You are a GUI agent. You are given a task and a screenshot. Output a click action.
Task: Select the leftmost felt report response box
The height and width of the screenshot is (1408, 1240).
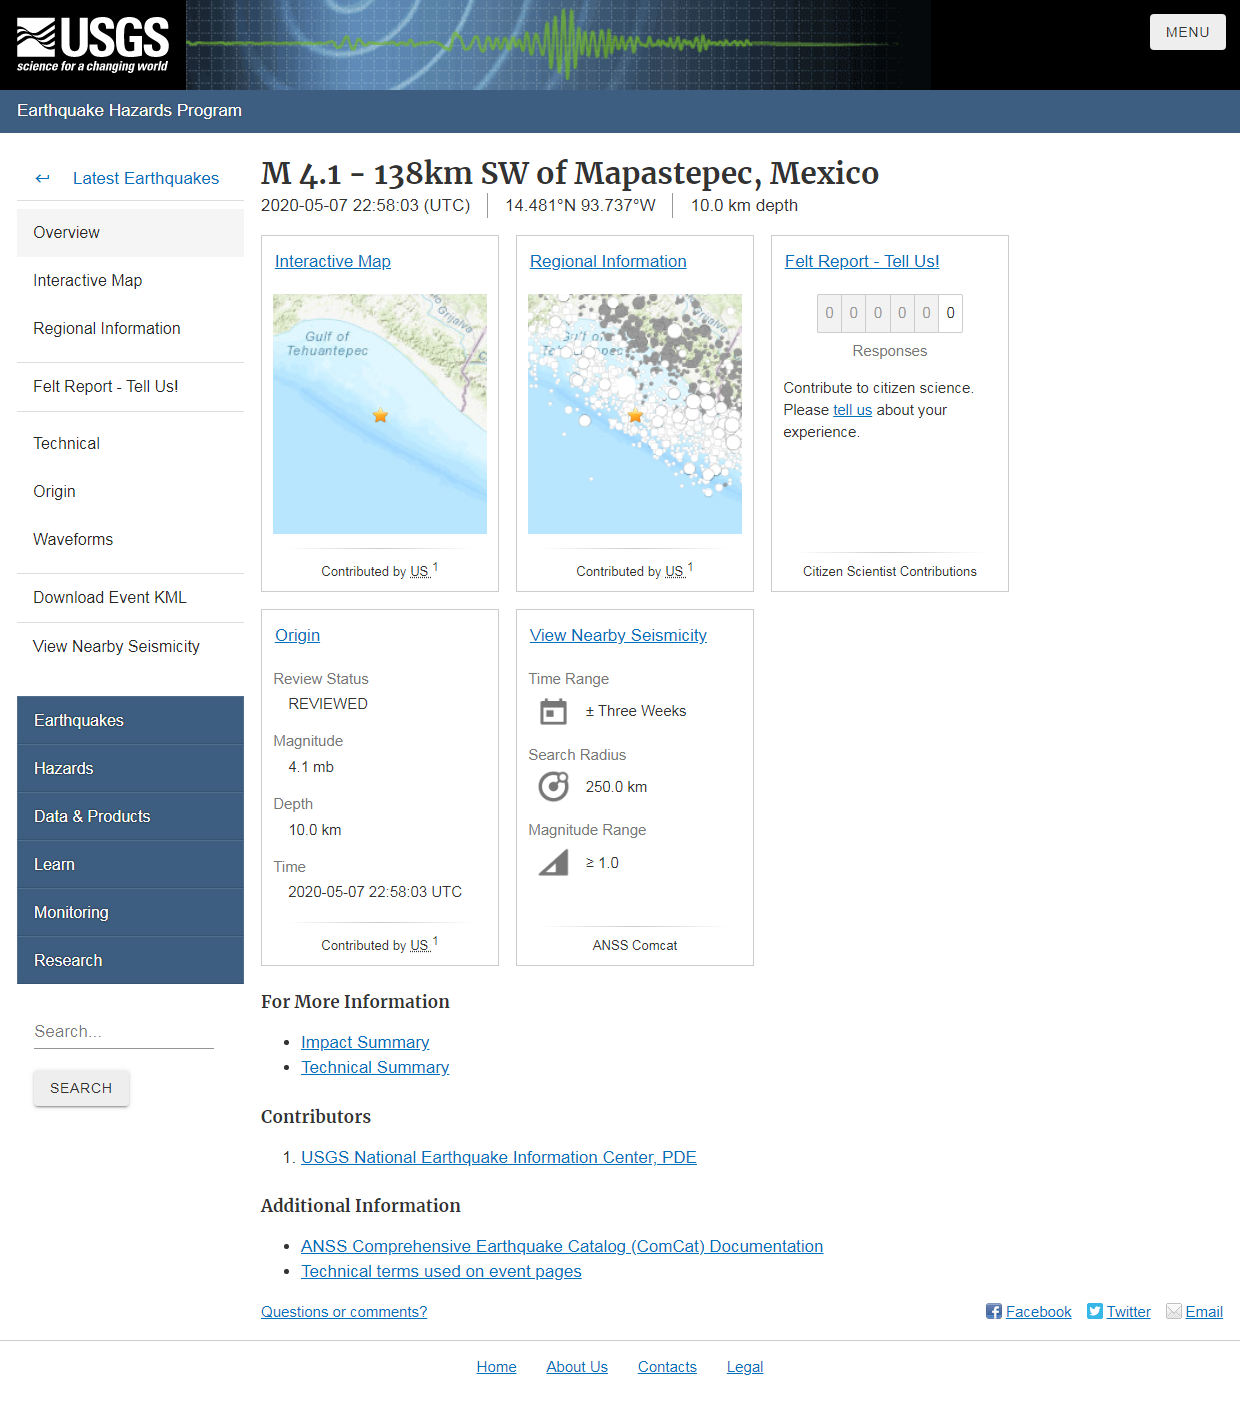pyautogui.click(x=829, y=313)
